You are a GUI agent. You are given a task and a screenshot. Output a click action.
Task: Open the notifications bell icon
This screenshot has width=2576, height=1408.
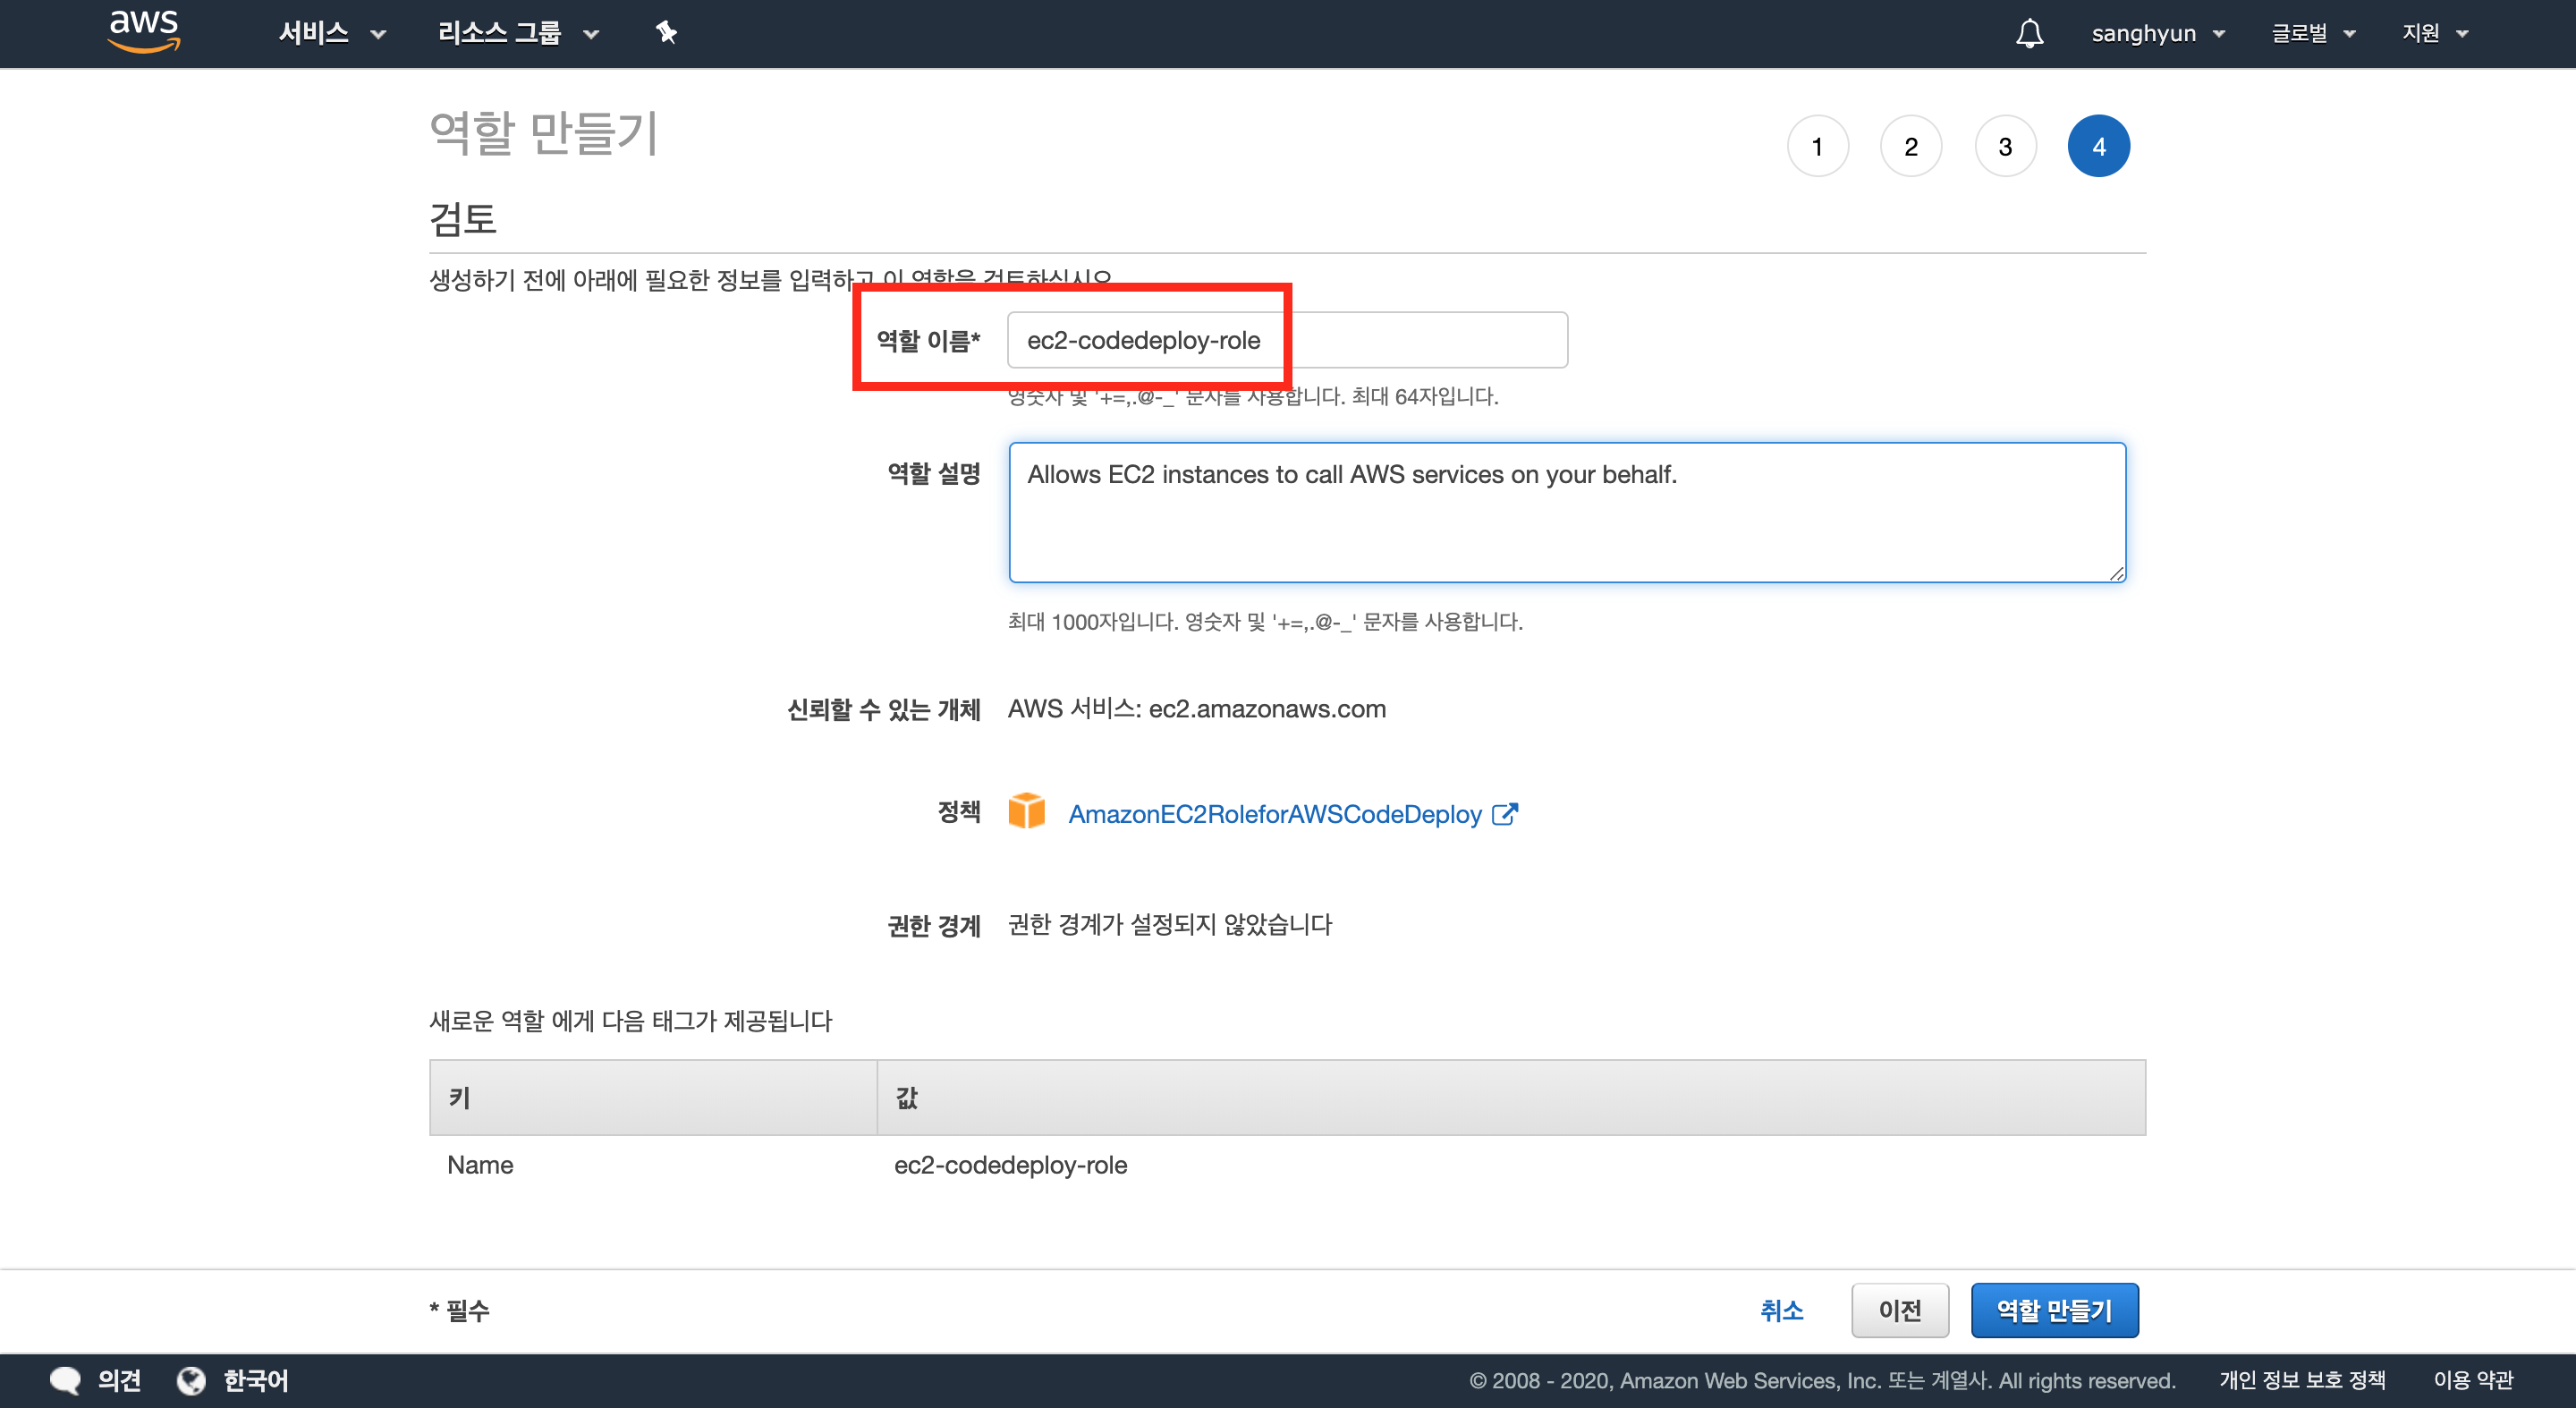coord(2029,33)
